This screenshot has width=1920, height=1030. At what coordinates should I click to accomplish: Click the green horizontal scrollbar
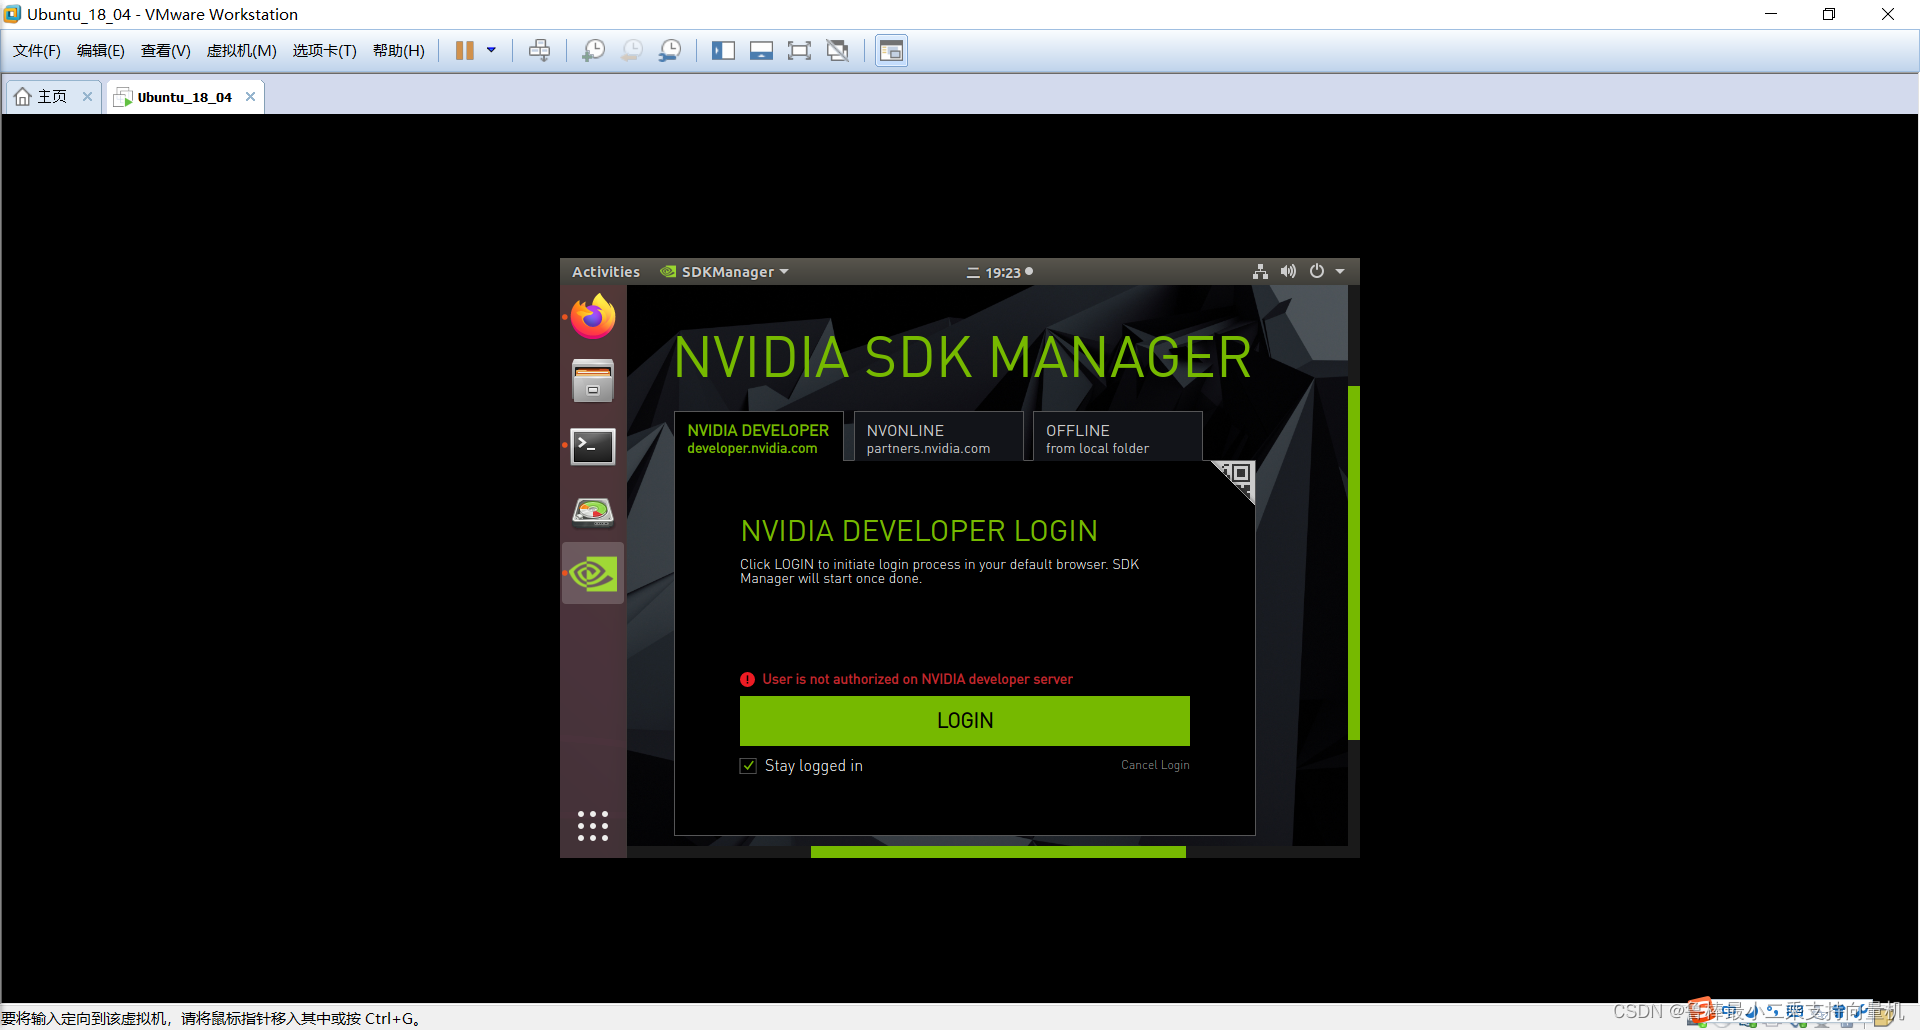pos(998,852)
